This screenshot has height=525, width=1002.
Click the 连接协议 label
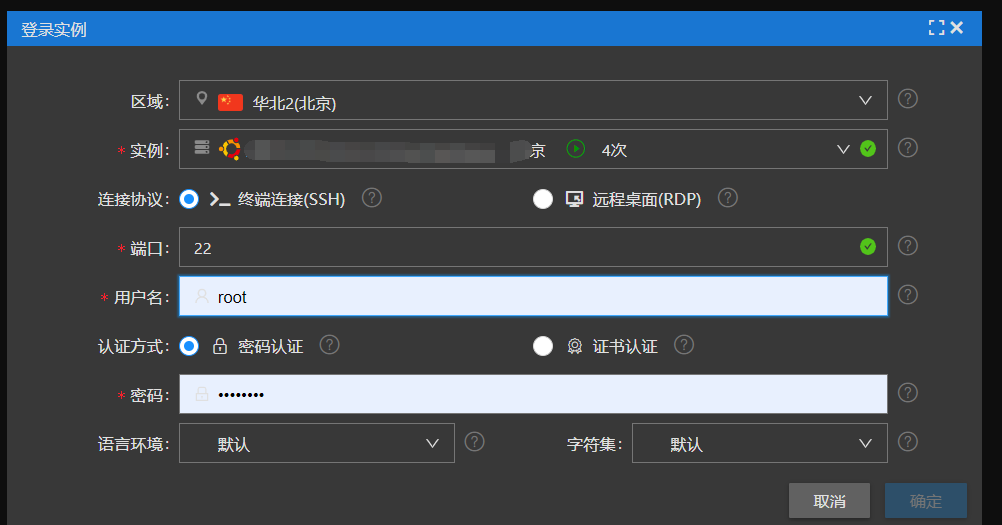pyautogui.click(x=133, y=199)
